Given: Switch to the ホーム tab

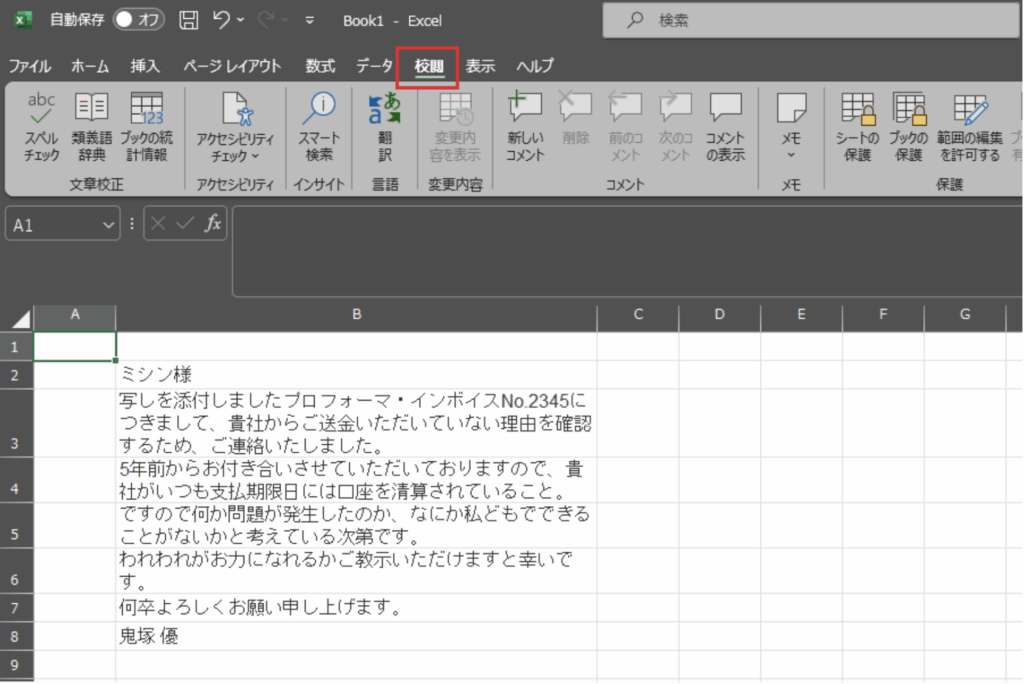Looking at the screenshot, I should 89,66.
